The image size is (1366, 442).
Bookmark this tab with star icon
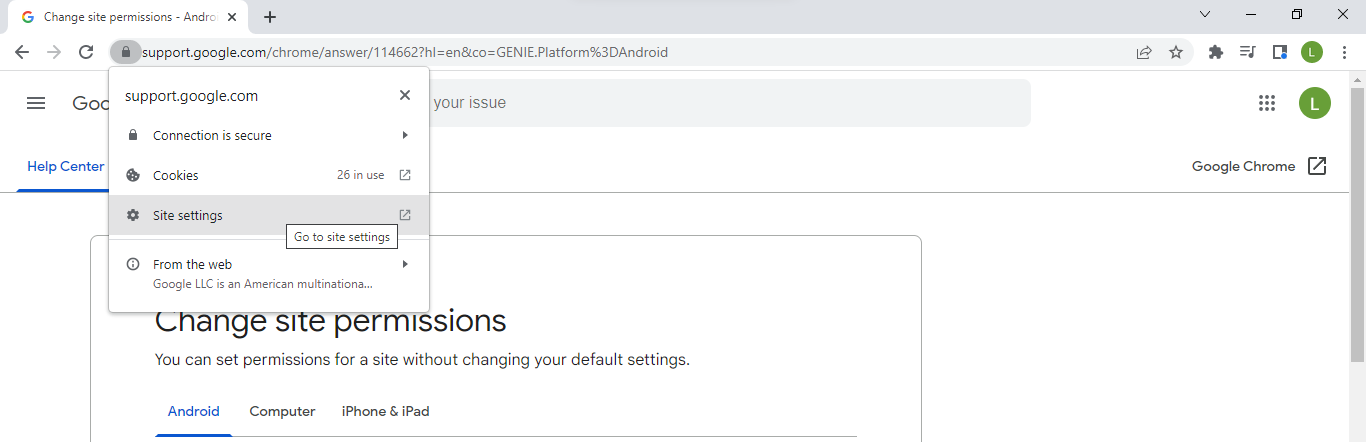(x=1176, y=52)
